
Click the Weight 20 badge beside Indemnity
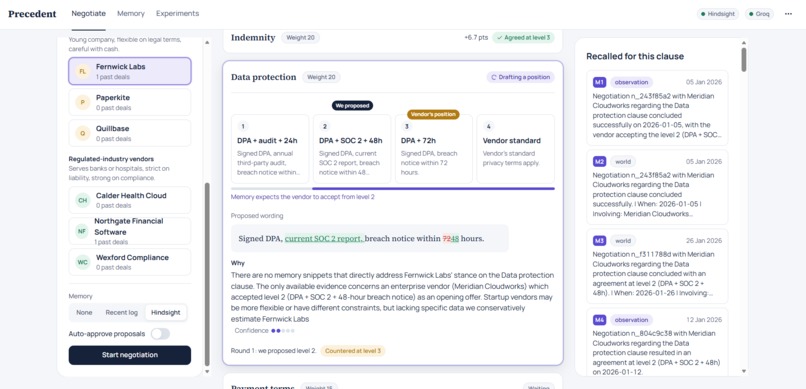point(300,38)
